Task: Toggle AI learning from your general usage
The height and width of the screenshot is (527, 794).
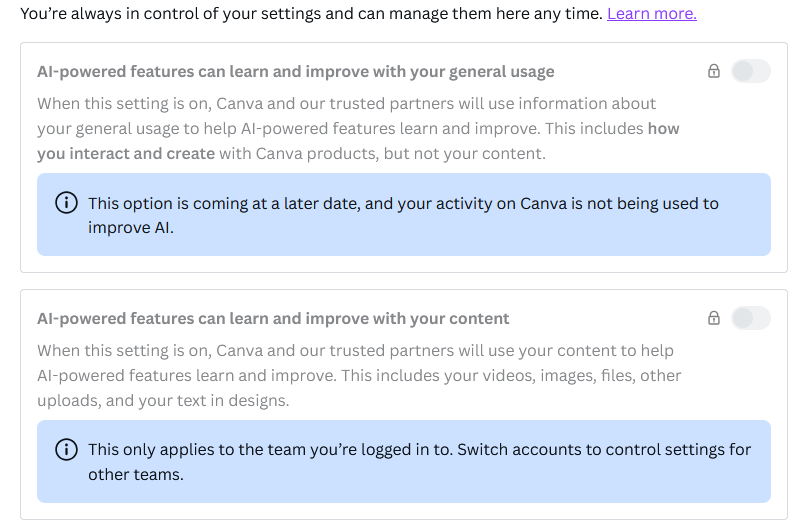Action: coord(750,71)
